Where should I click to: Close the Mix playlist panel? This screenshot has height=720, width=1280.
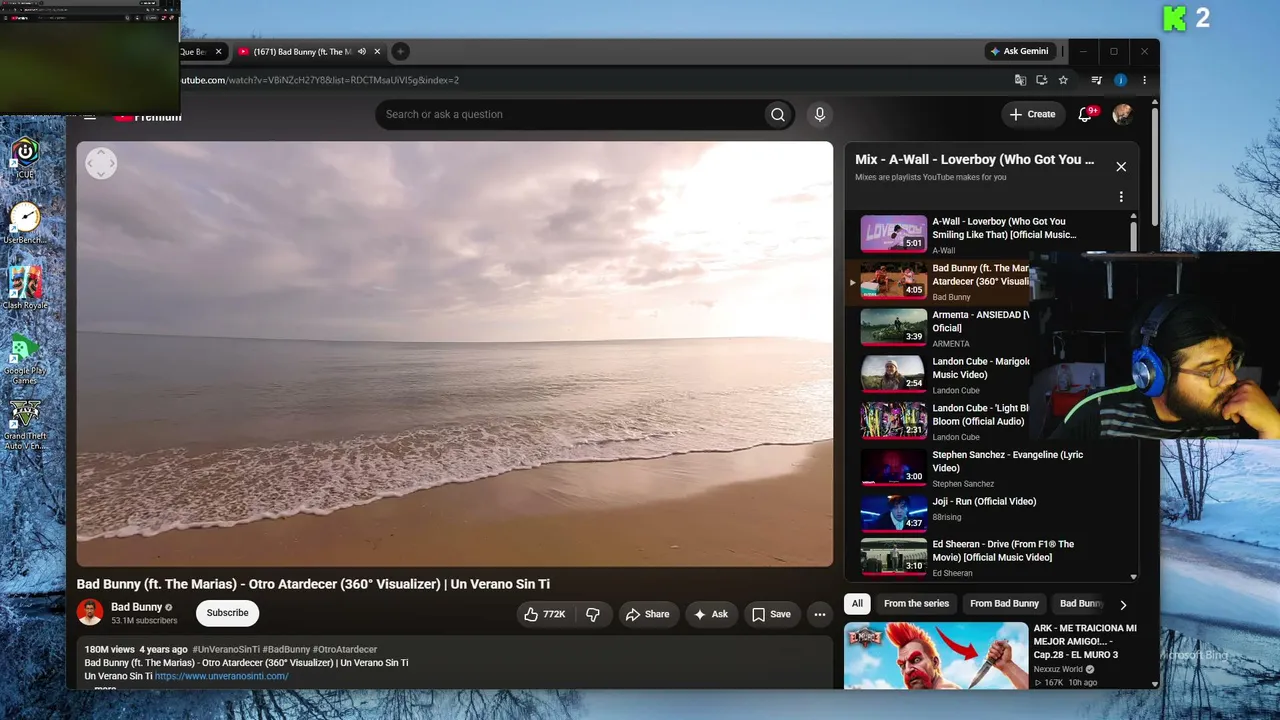pyautogui.click(x=1121, y=167)
